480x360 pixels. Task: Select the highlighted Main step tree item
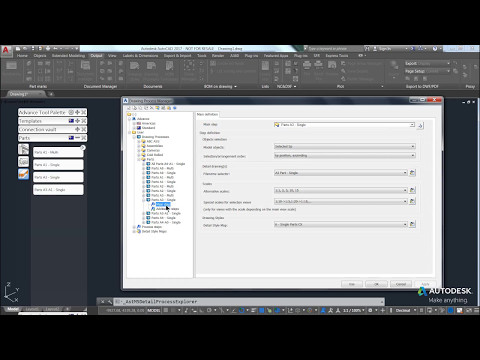(163, 204)
